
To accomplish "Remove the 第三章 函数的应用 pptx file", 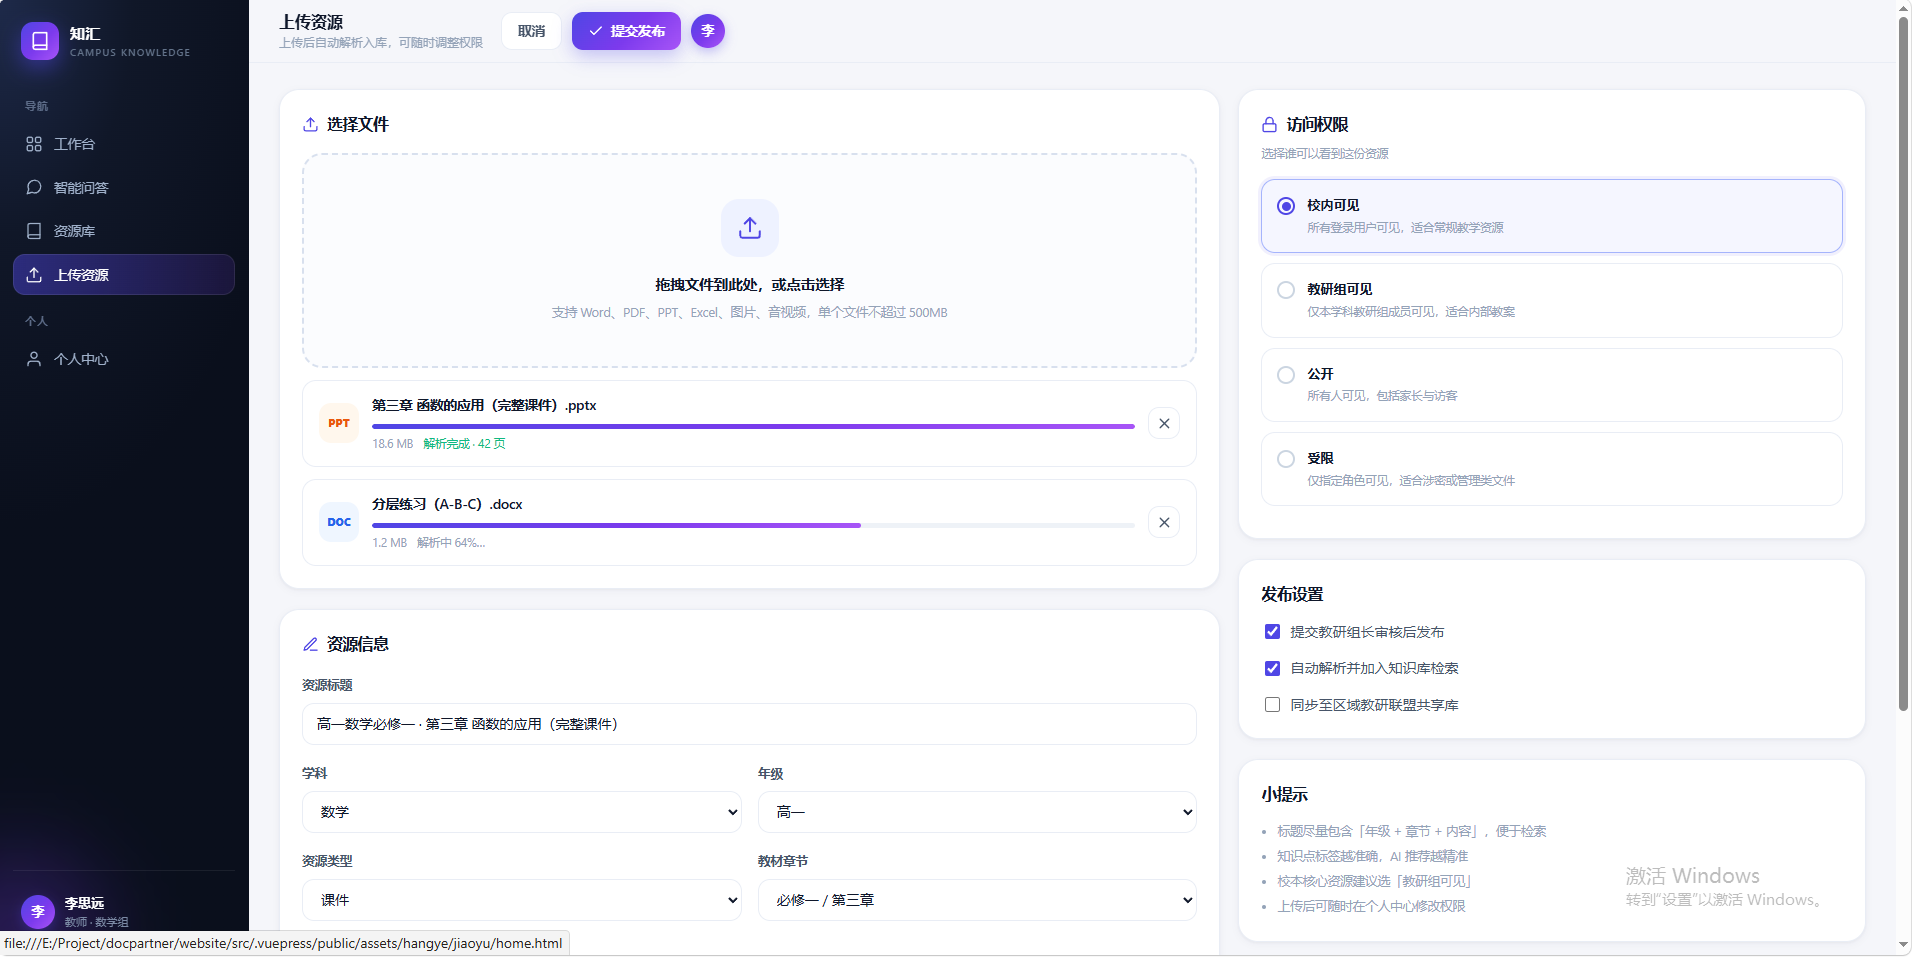I will [1164, 423].
